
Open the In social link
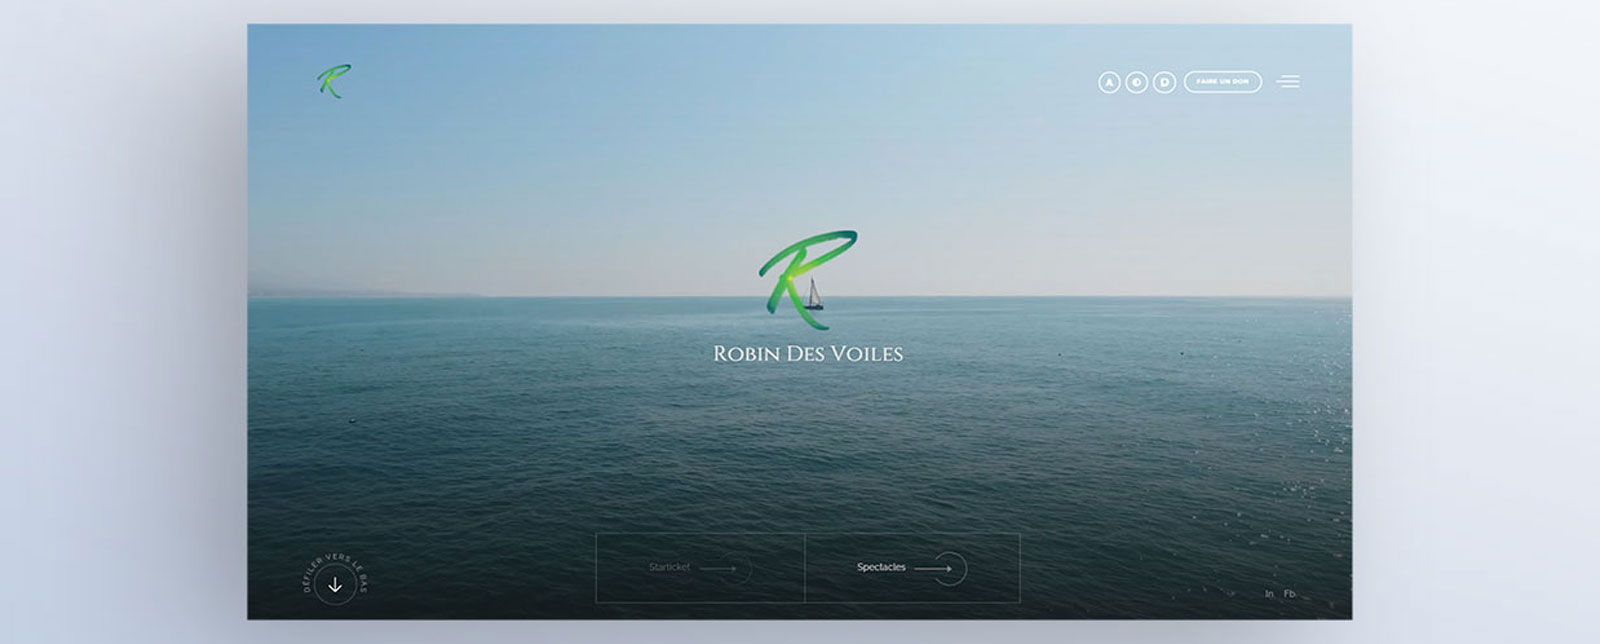coord(1269,594)
